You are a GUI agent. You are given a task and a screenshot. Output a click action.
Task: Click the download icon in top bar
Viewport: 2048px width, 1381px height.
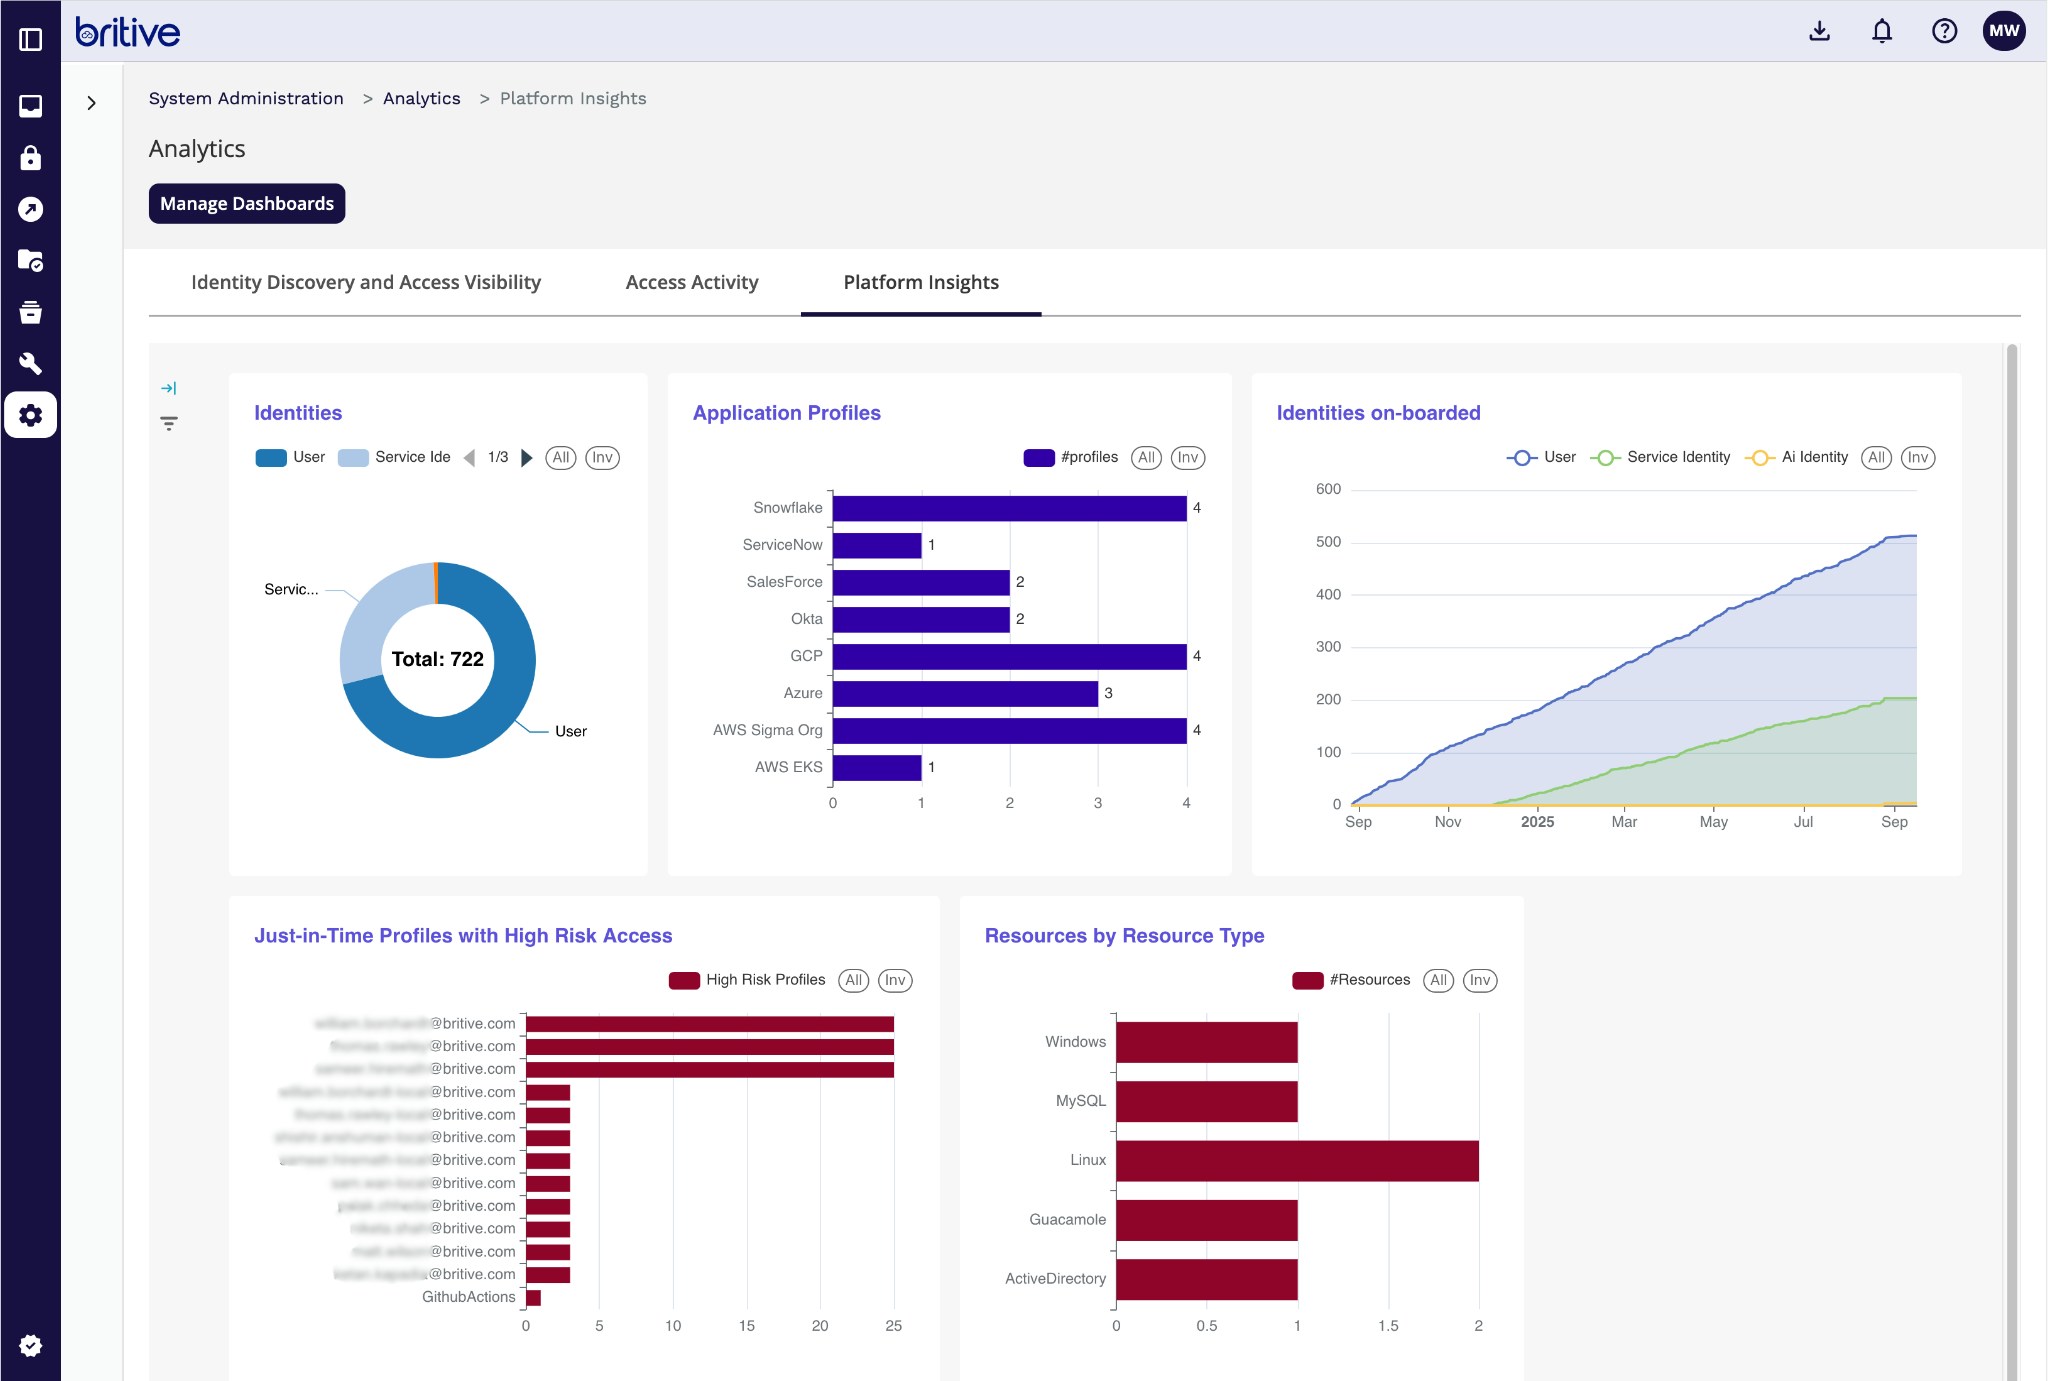point(1819,31)
